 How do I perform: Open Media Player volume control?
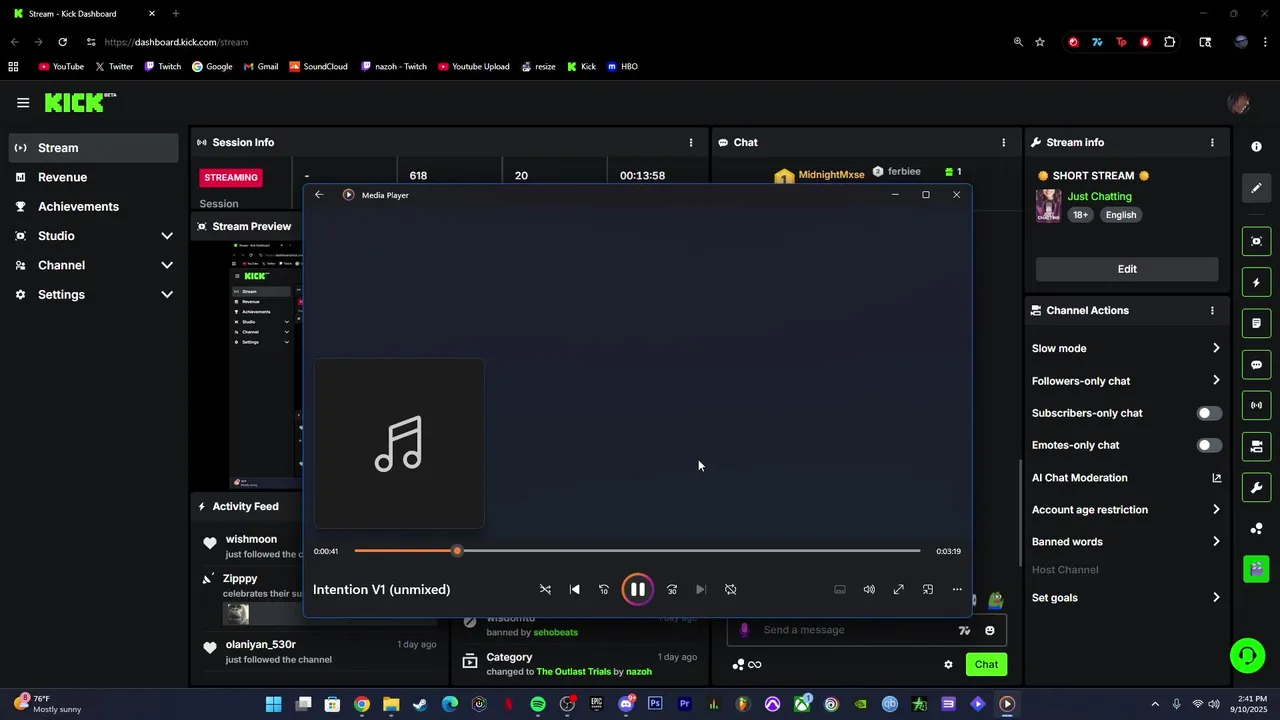[x=869, y=590]
